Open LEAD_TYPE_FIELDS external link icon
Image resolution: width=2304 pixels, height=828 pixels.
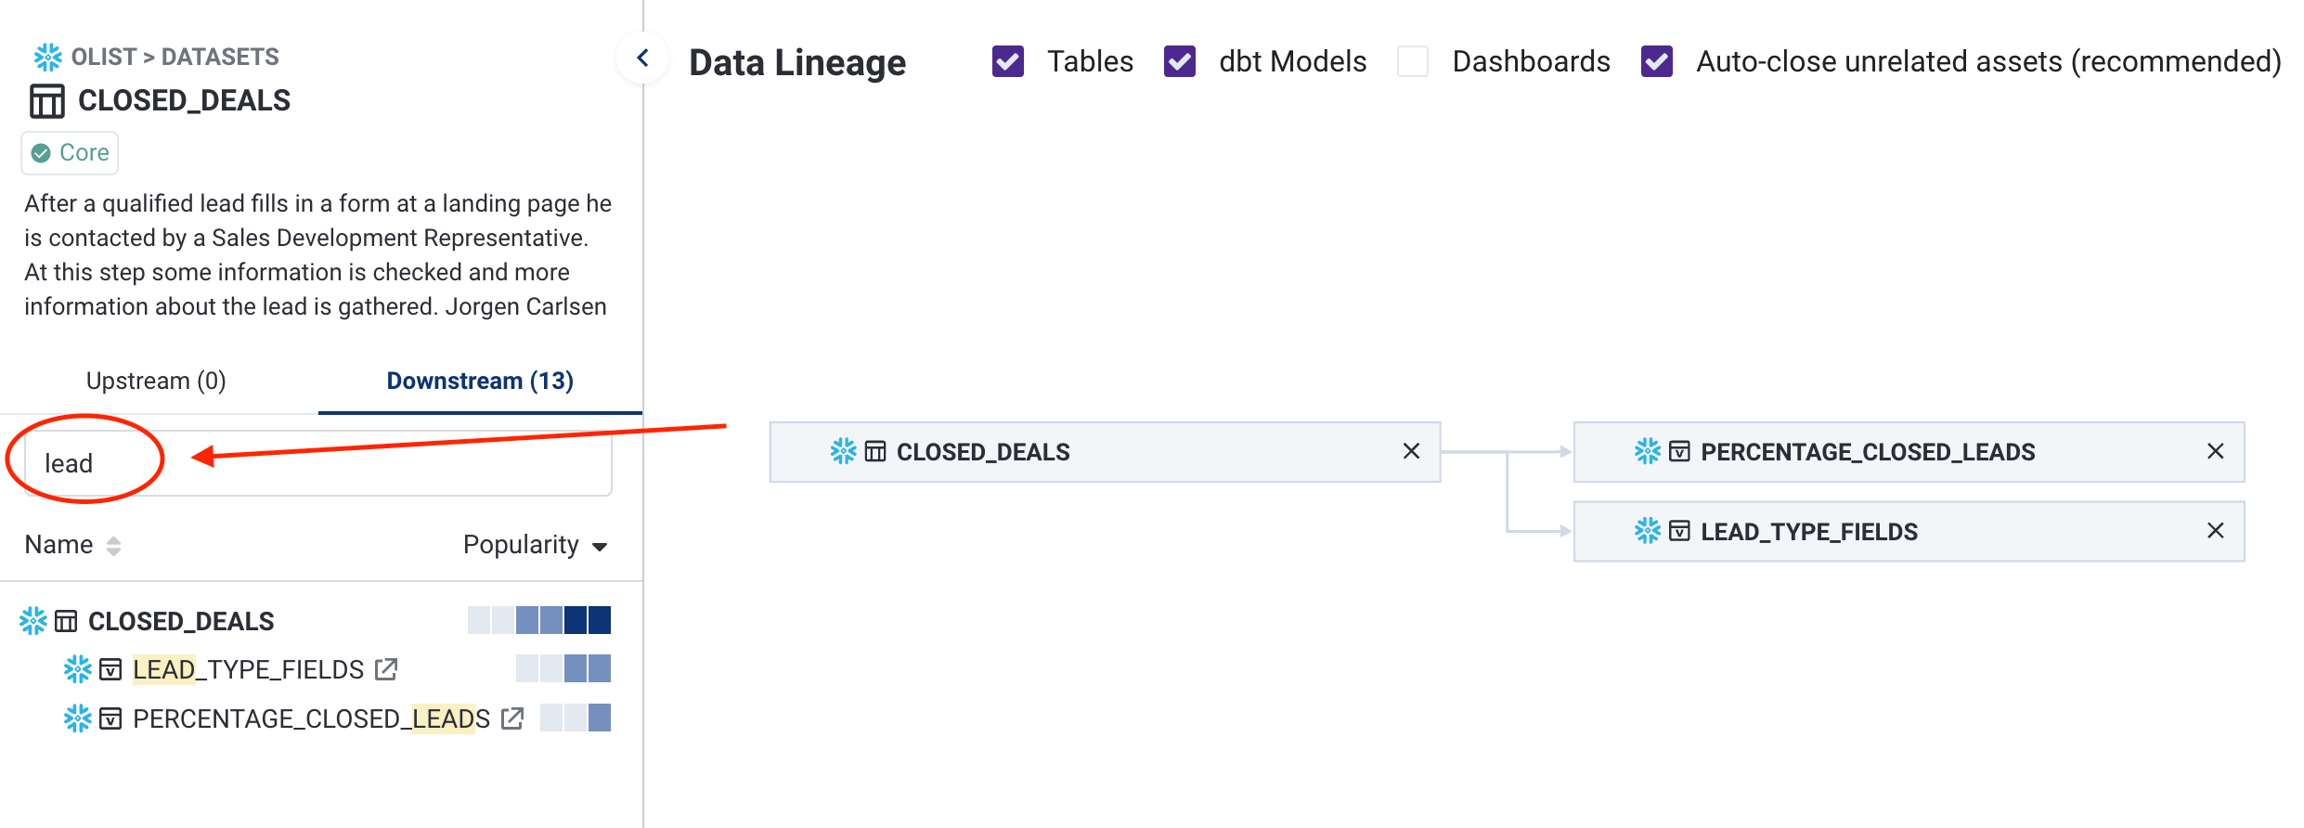click(386, 669)
